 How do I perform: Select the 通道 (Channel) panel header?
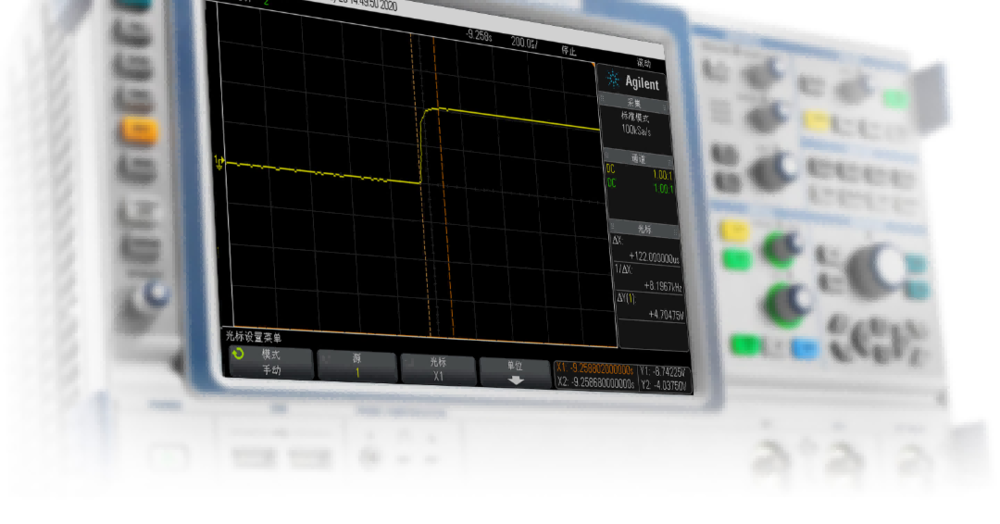click(x=637, y=159)
